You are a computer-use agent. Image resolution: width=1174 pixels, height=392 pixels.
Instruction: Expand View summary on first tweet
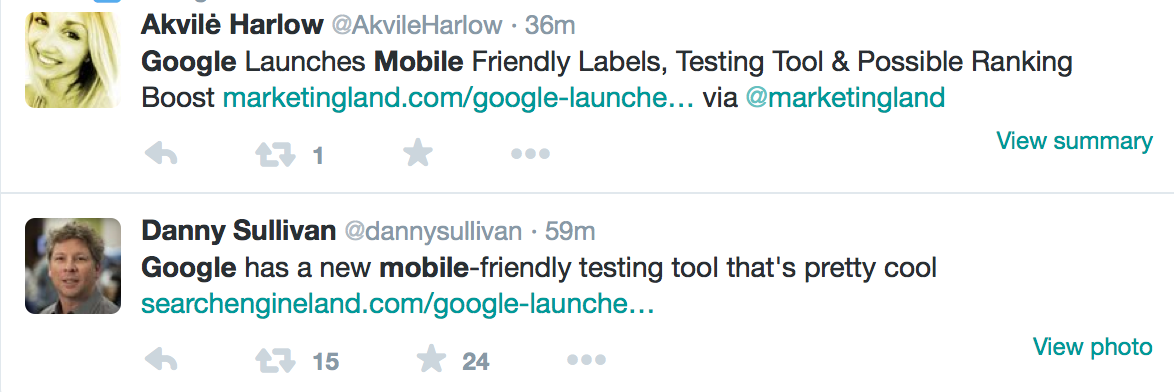(x=1074, y=141)
